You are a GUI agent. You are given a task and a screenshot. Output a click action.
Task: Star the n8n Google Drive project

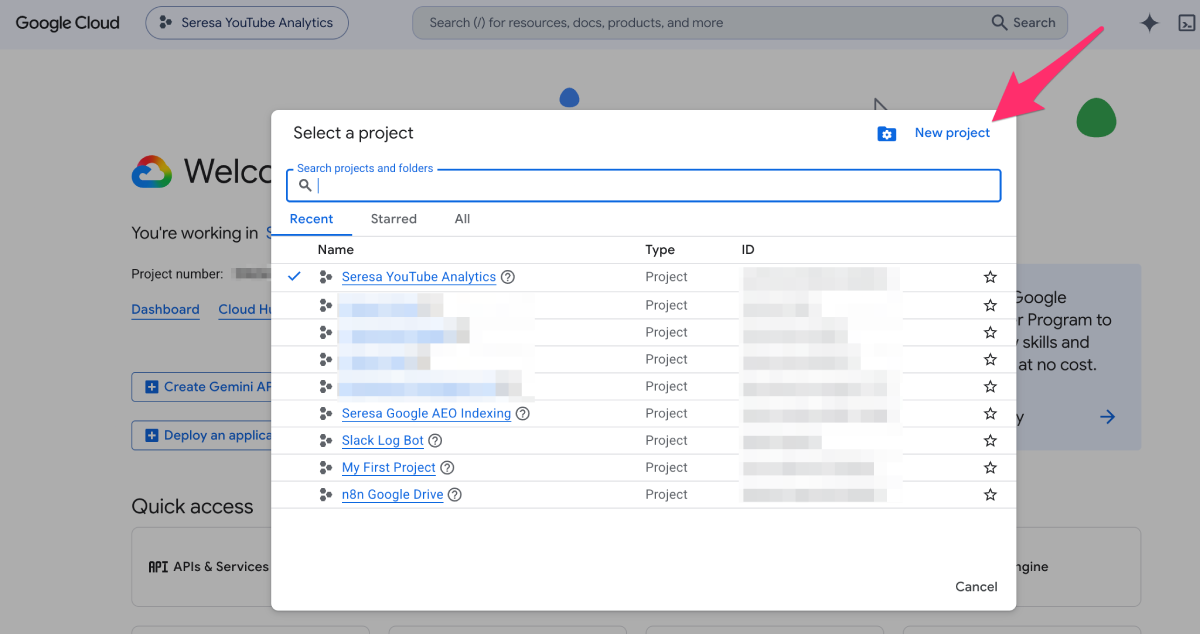(990, 494)
